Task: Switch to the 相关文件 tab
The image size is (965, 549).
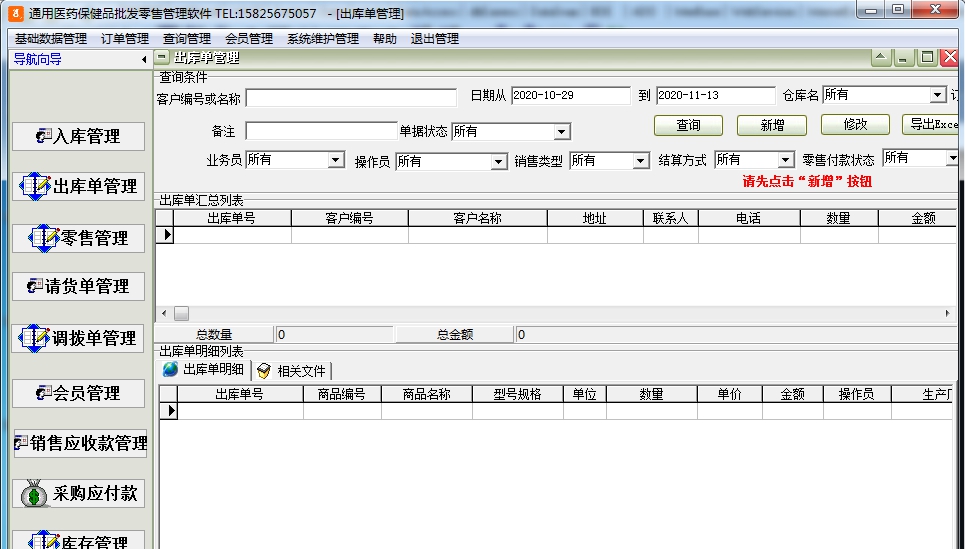Action: tap(292, 371)
